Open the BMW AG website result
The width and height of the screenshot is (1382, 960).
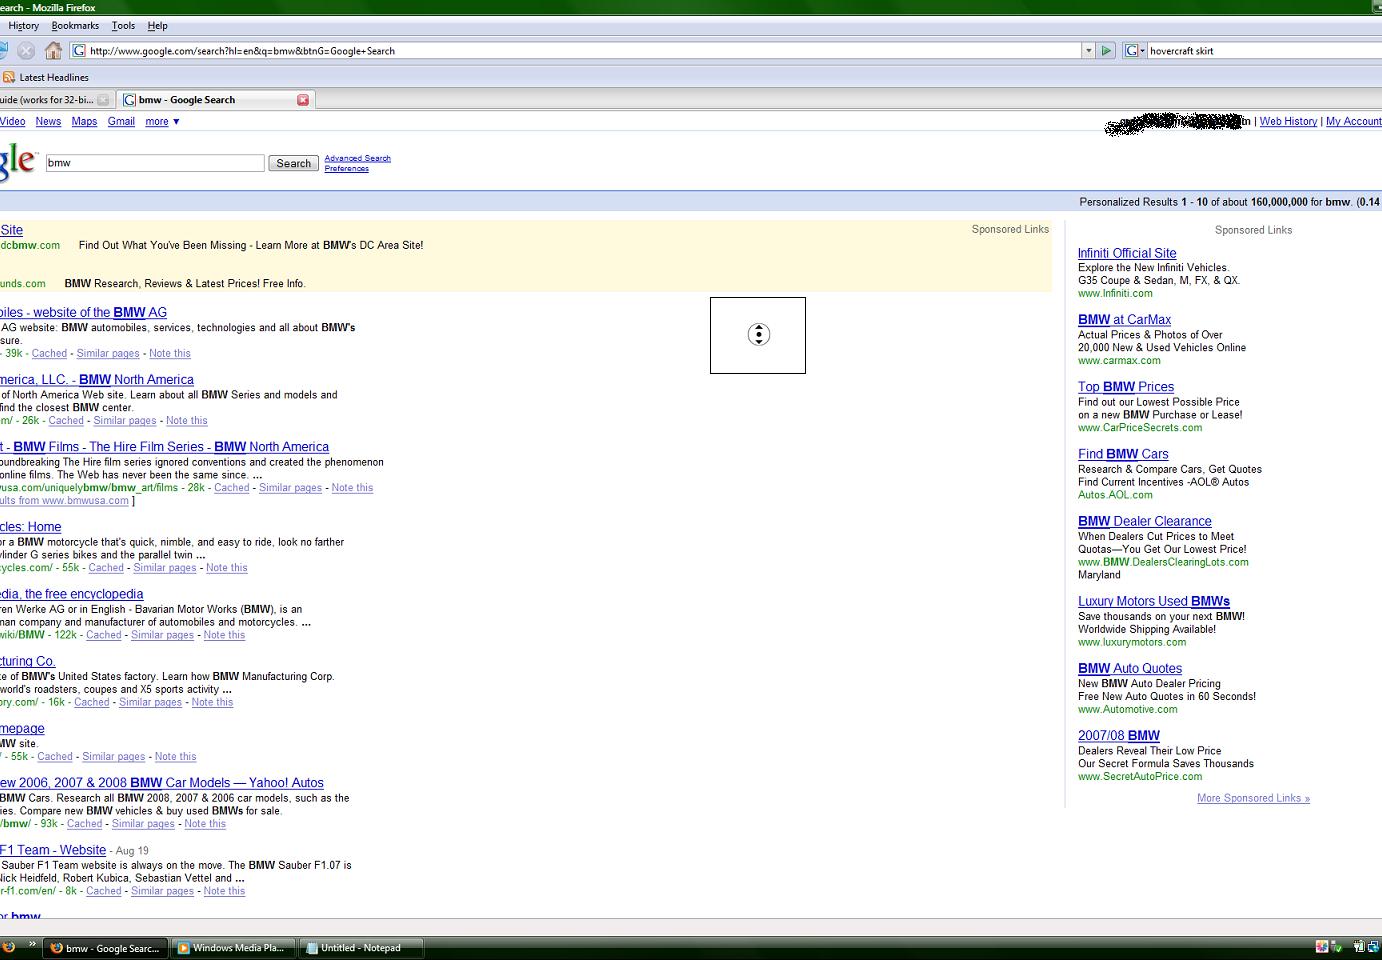click(x=83, y=312)
